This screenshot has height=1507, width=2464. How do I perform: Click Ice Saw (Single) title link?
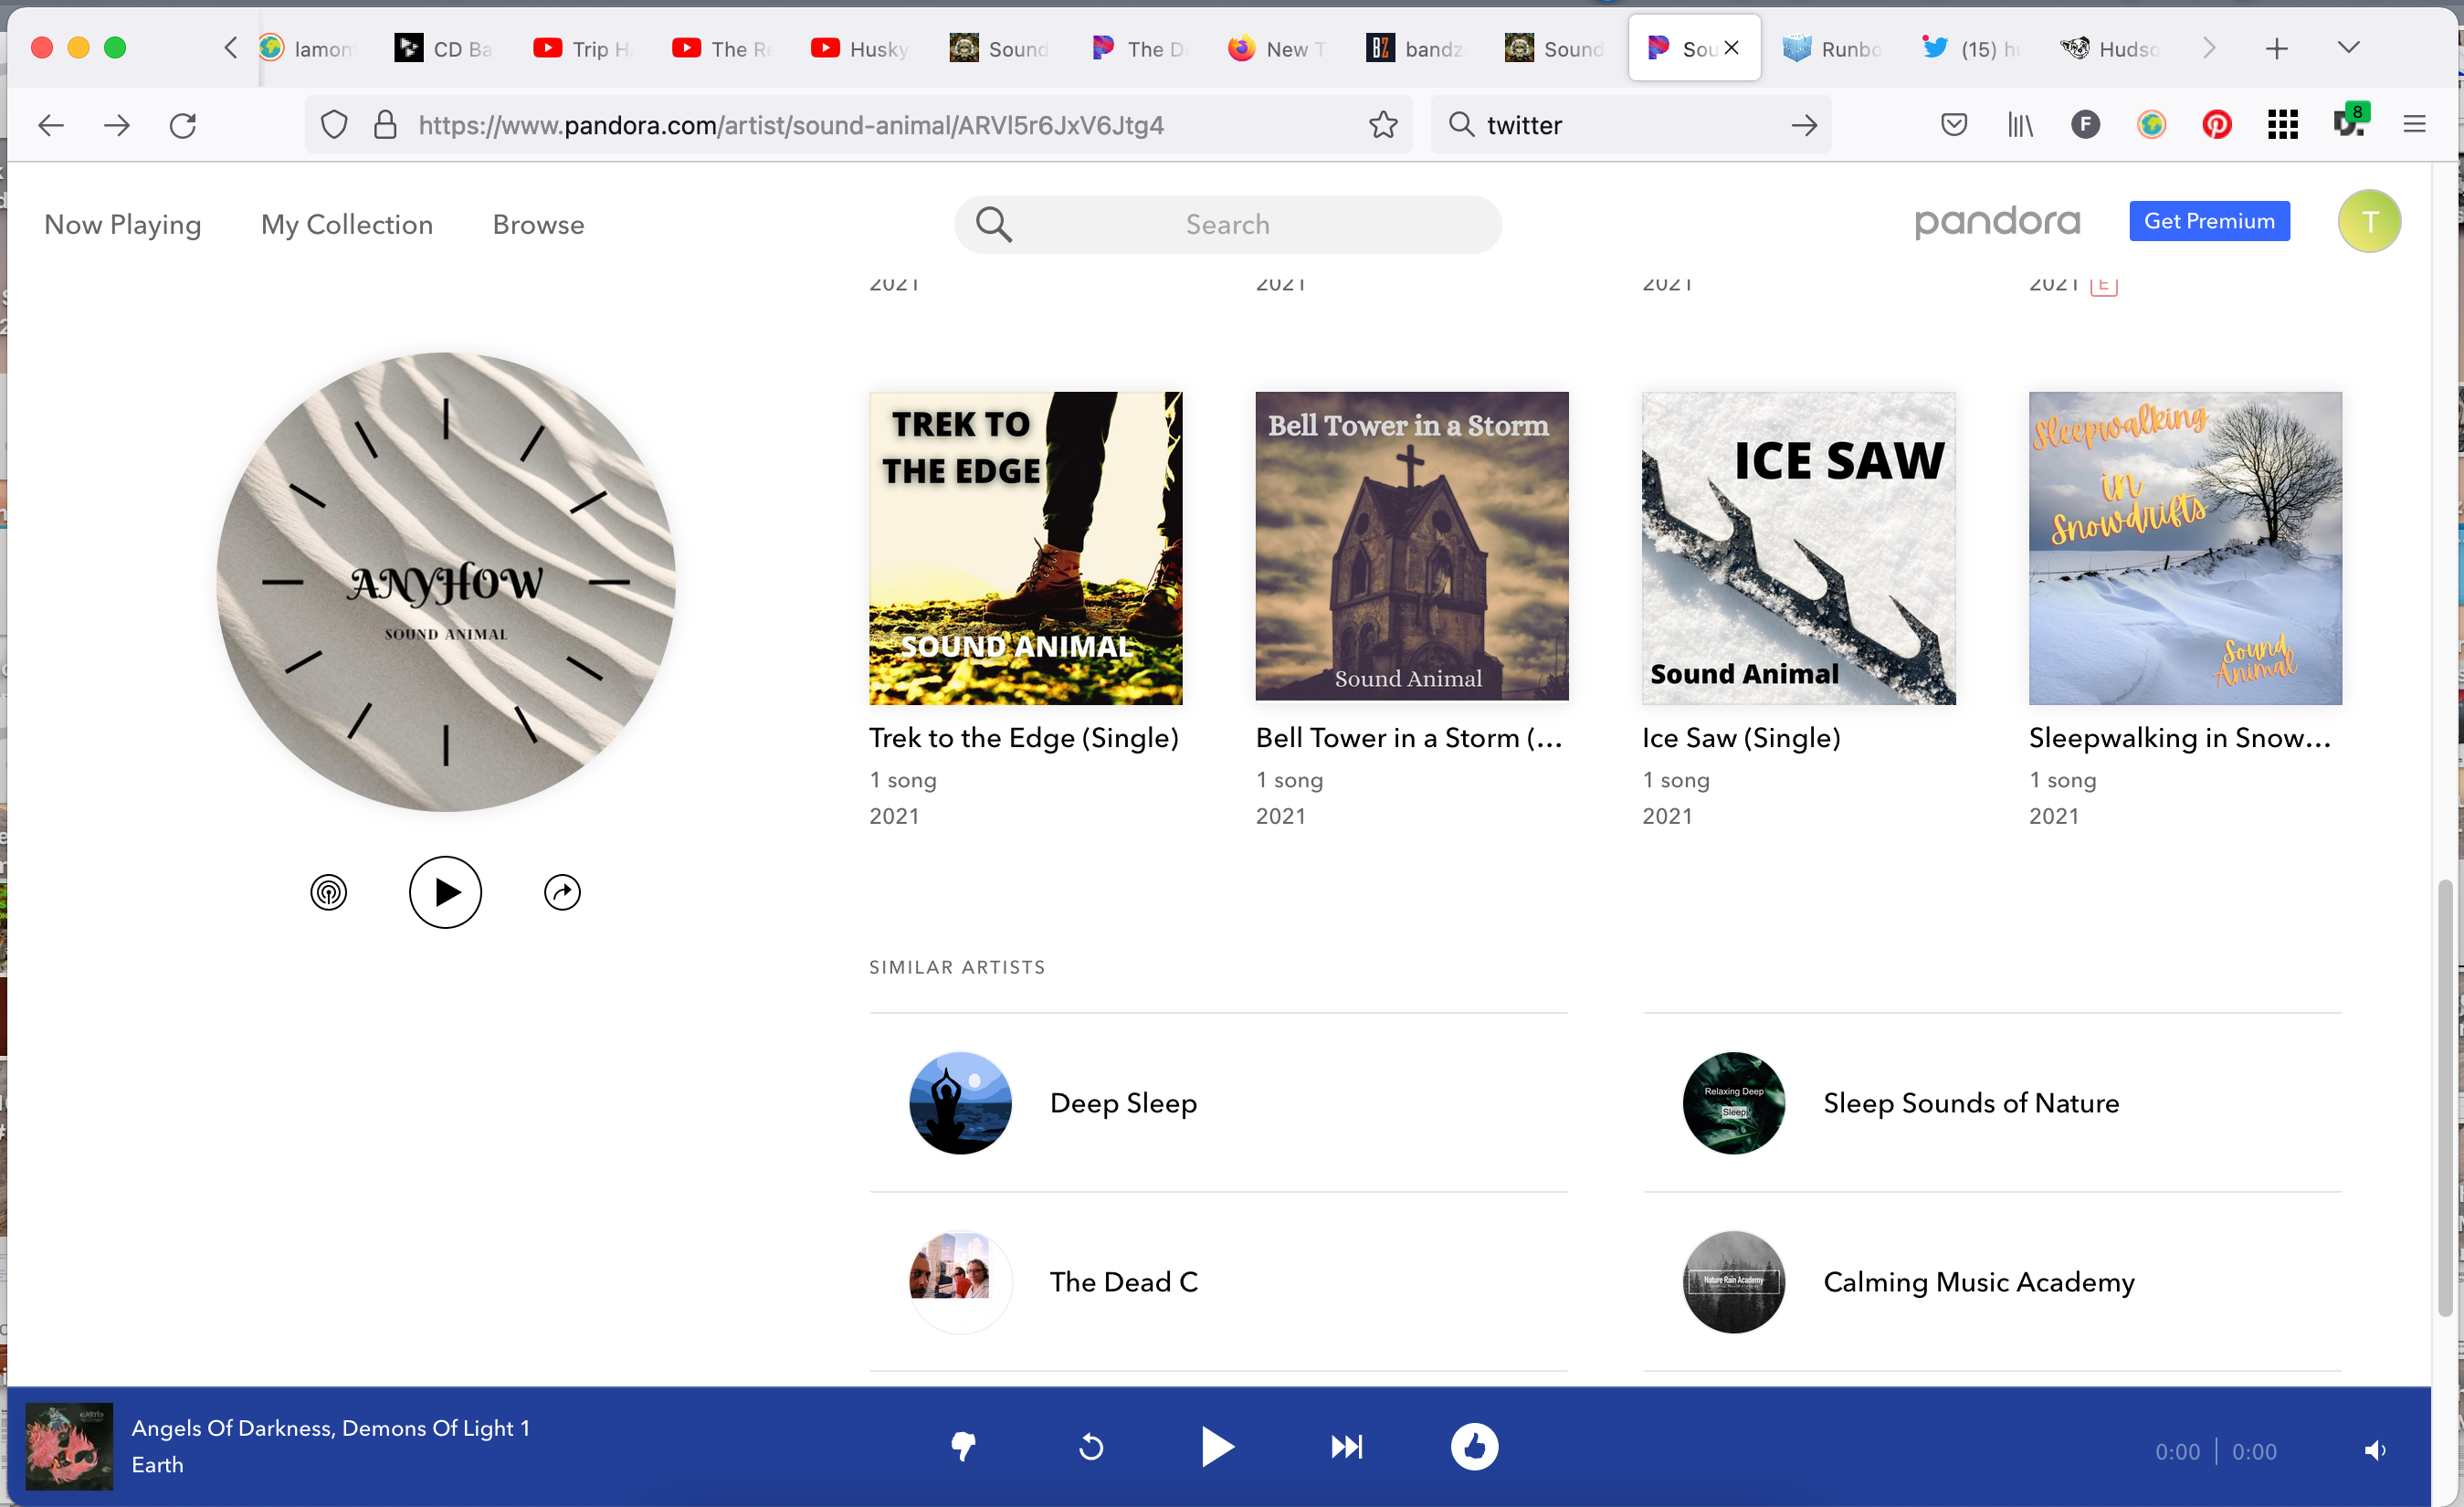(1741, 738)
